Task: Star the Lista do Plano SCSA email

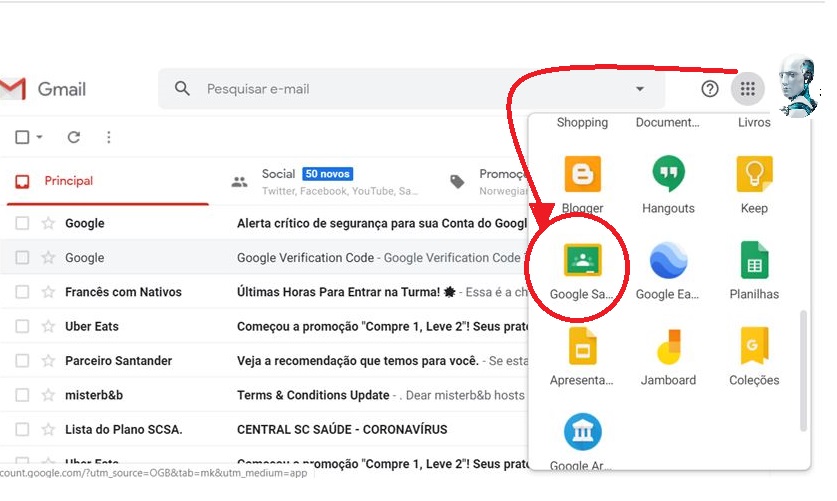Action: click(49, 430)
